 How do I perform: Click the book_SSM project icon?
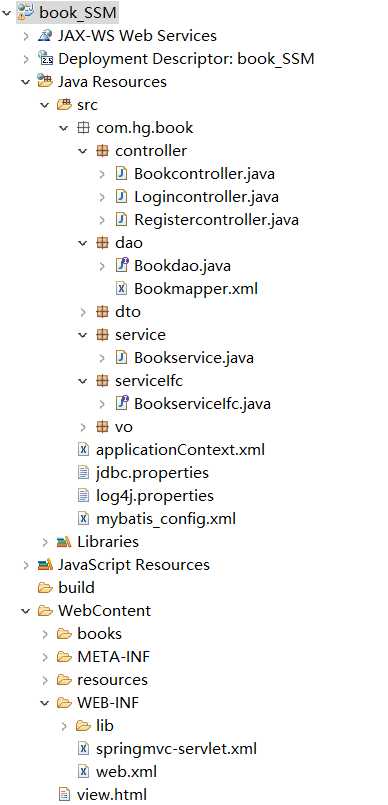[x=26, y=12]
